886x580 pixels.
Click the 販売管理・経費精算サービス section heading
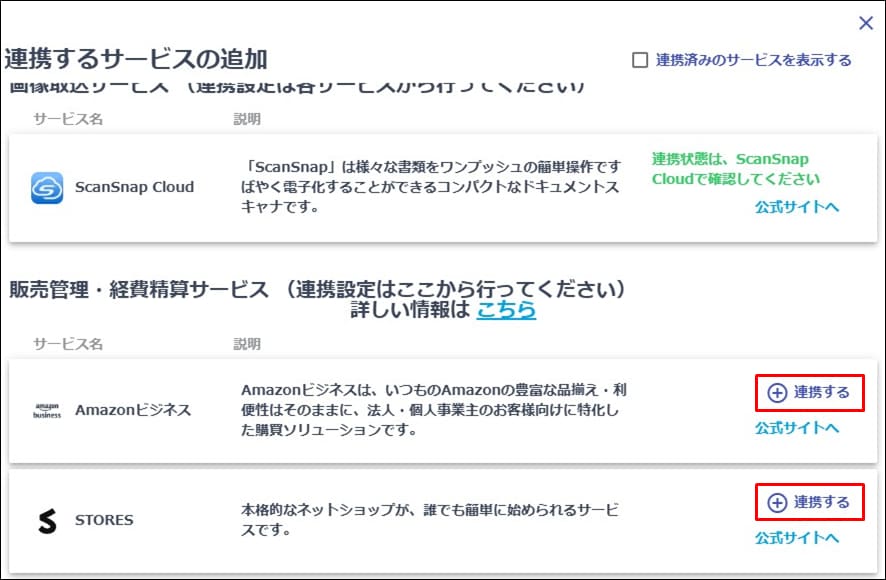(317, 289)
